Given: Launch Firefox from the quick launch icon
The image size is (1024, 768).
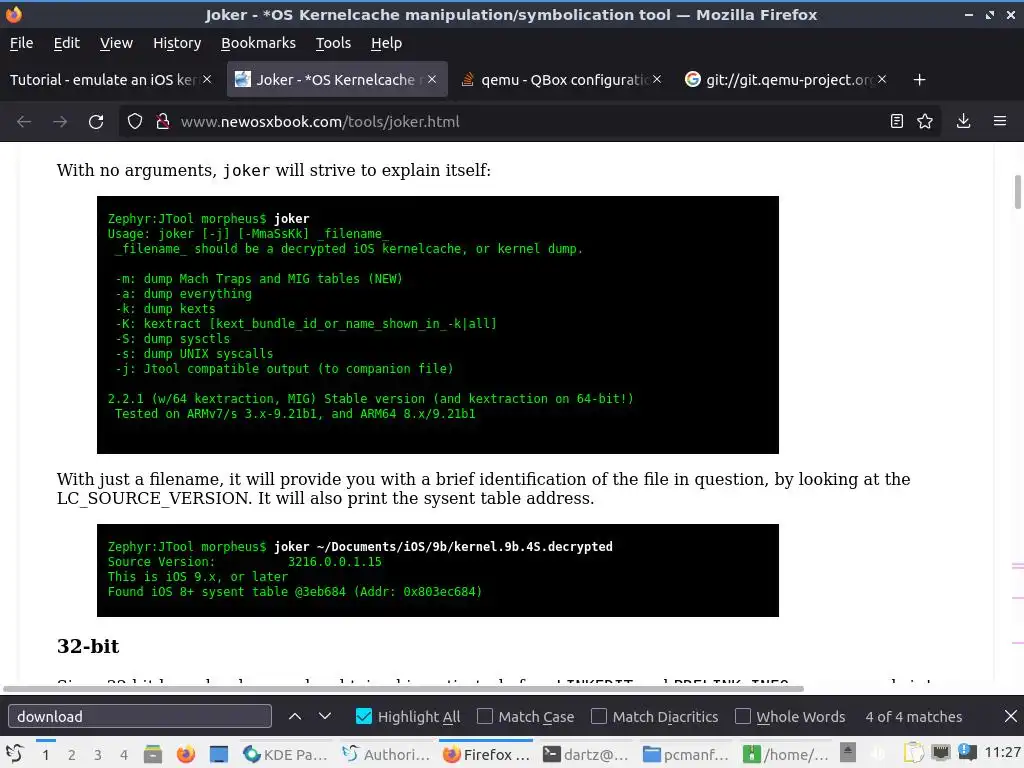Looking at the screenshot, I should pos(186,754).
